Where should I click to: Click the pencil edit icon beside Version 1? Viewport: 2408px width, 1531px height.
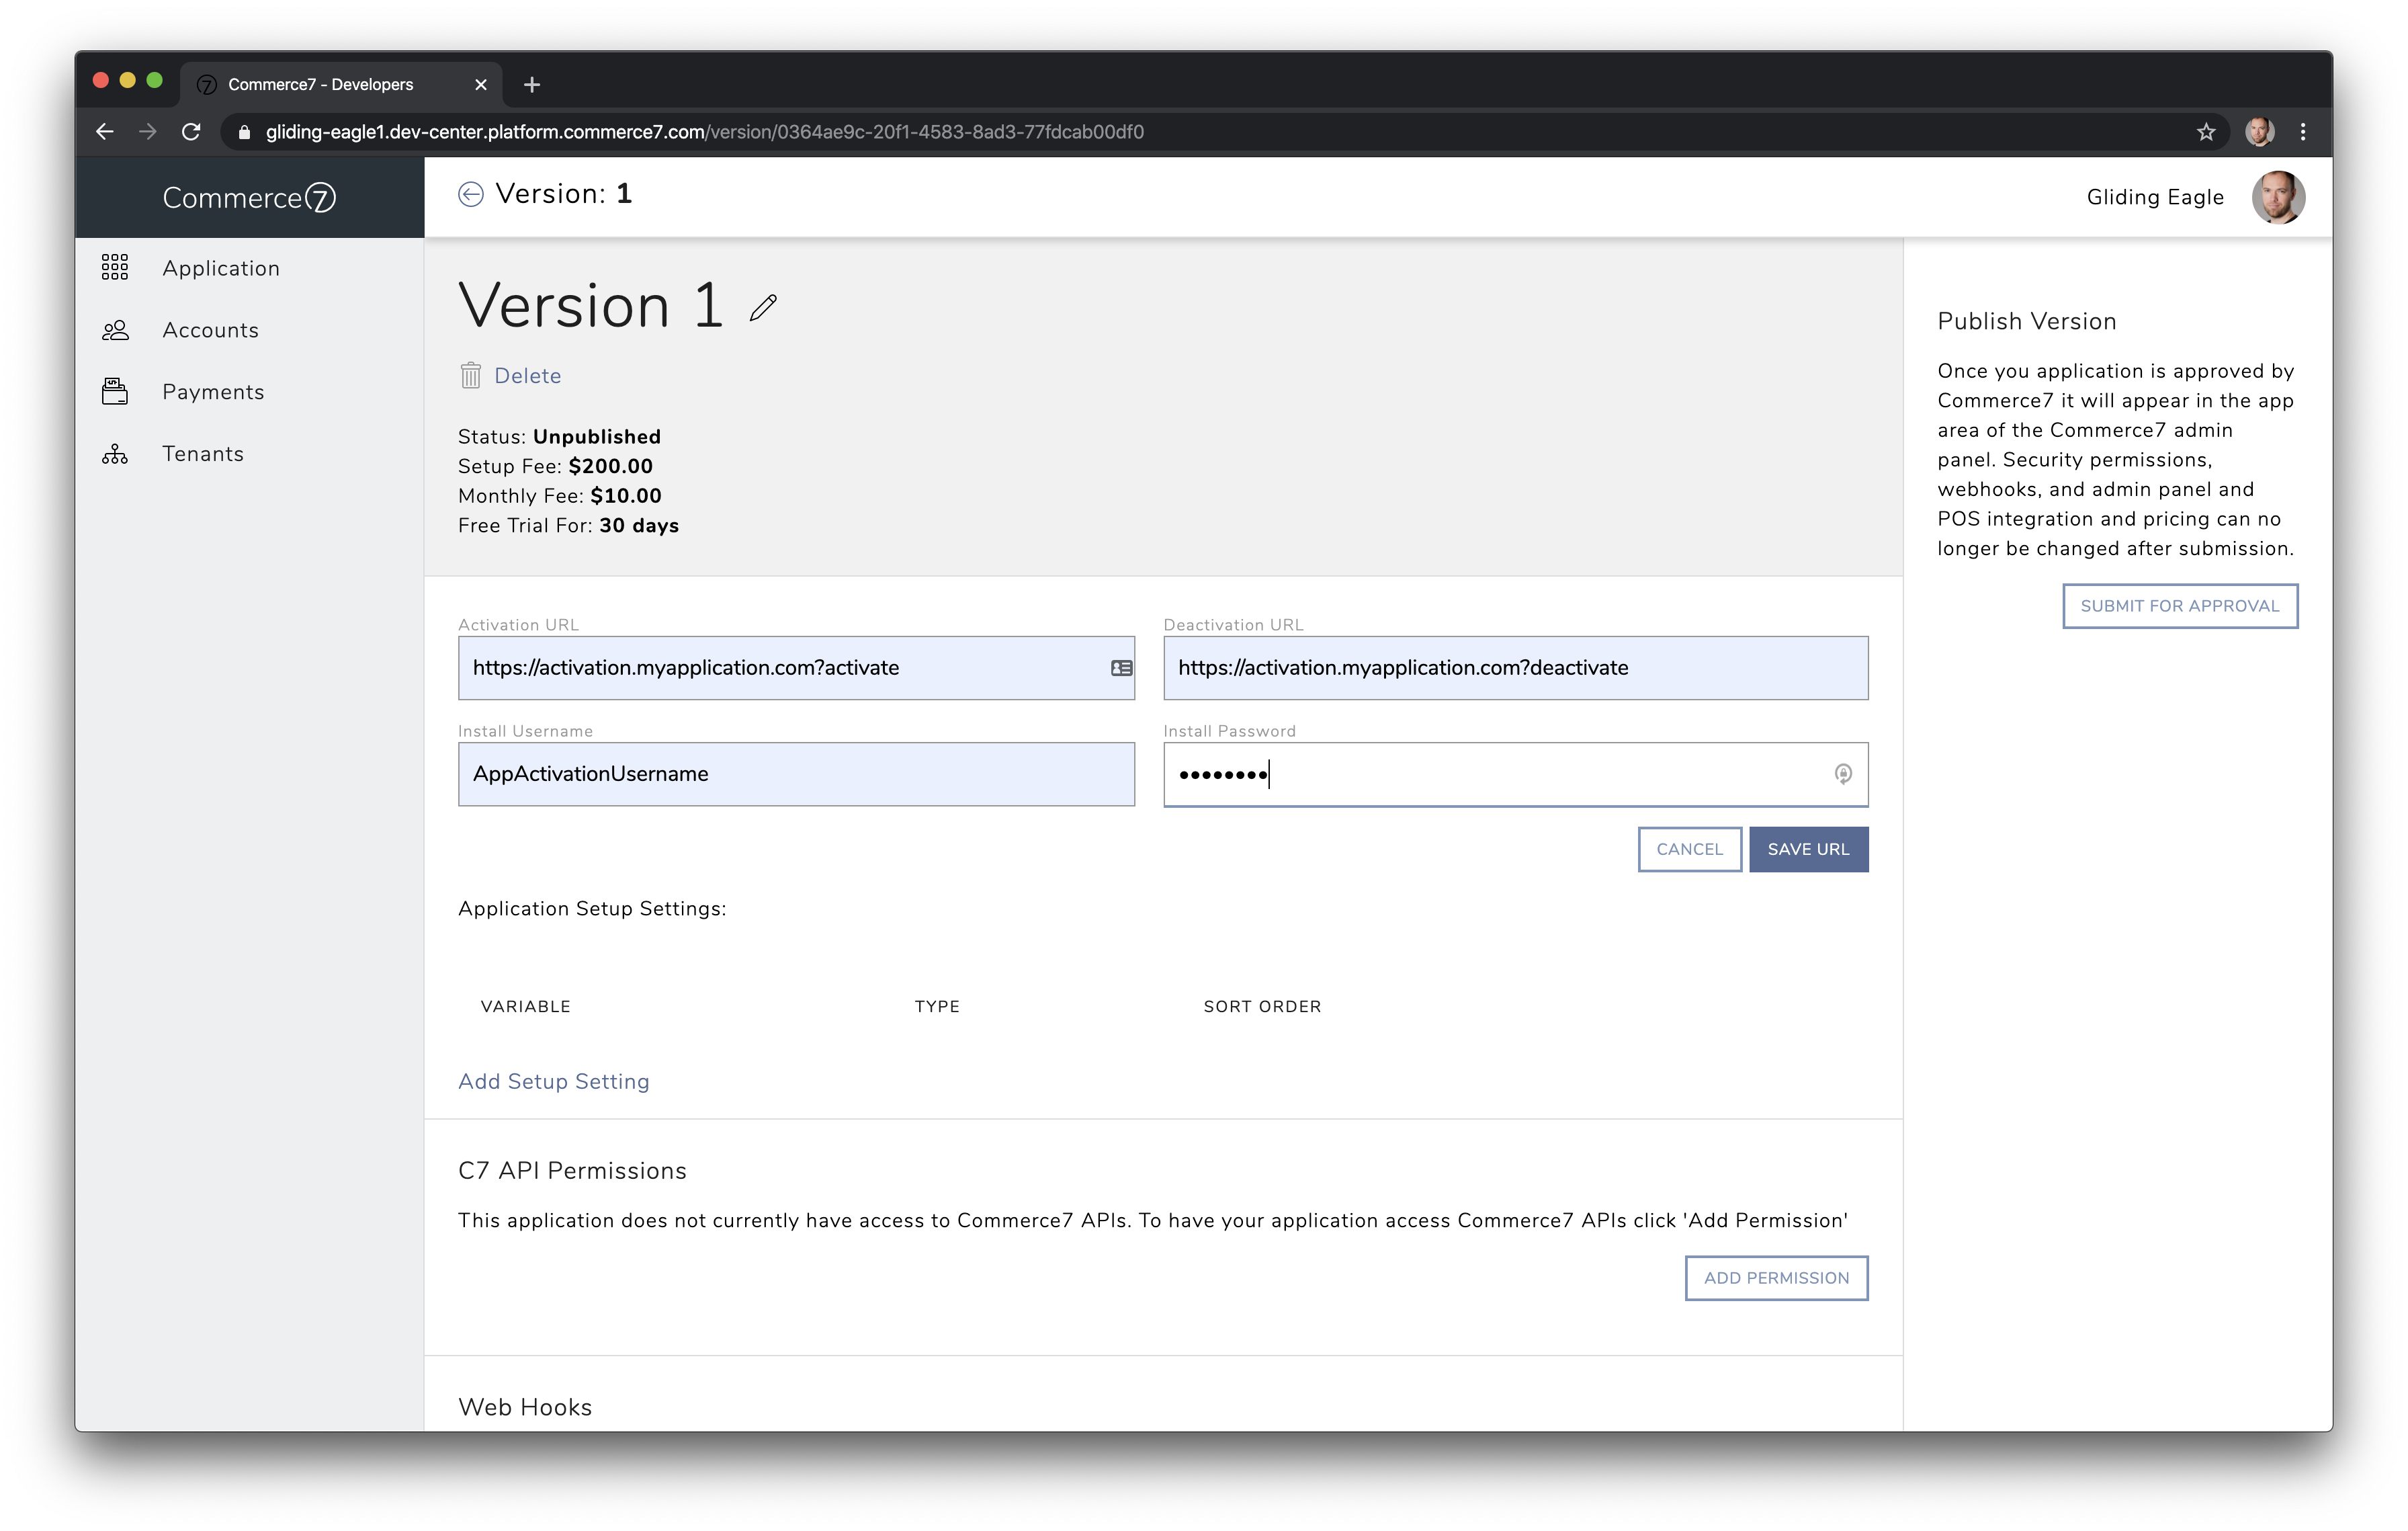(763, 308)
